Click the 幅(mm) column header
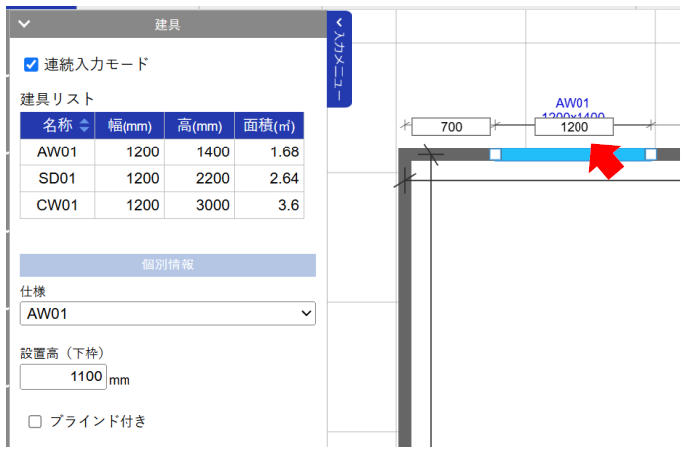 pos(129,126)
